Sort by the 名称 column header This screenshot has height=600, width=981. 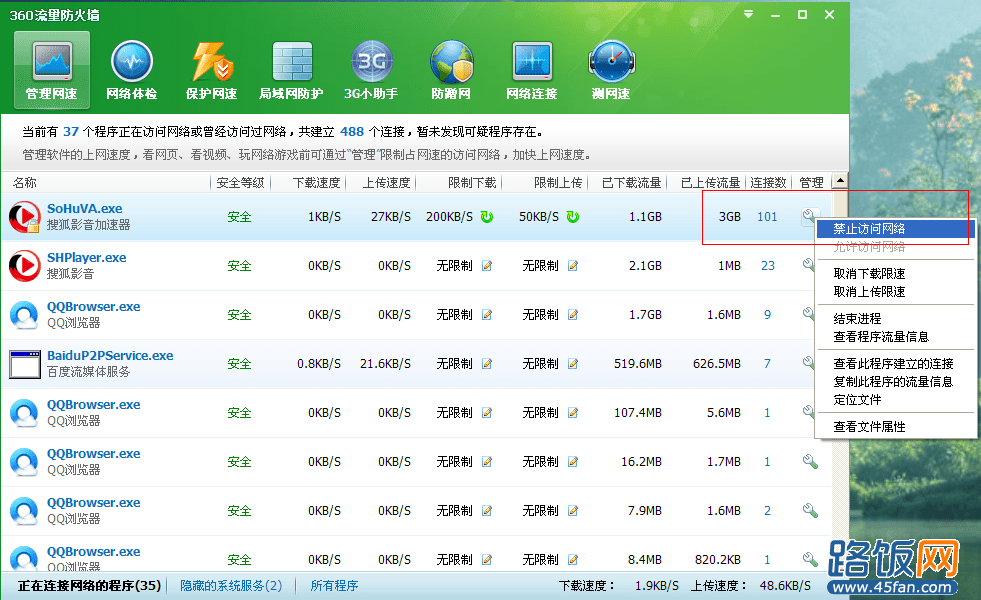click(x=25, y=183)
